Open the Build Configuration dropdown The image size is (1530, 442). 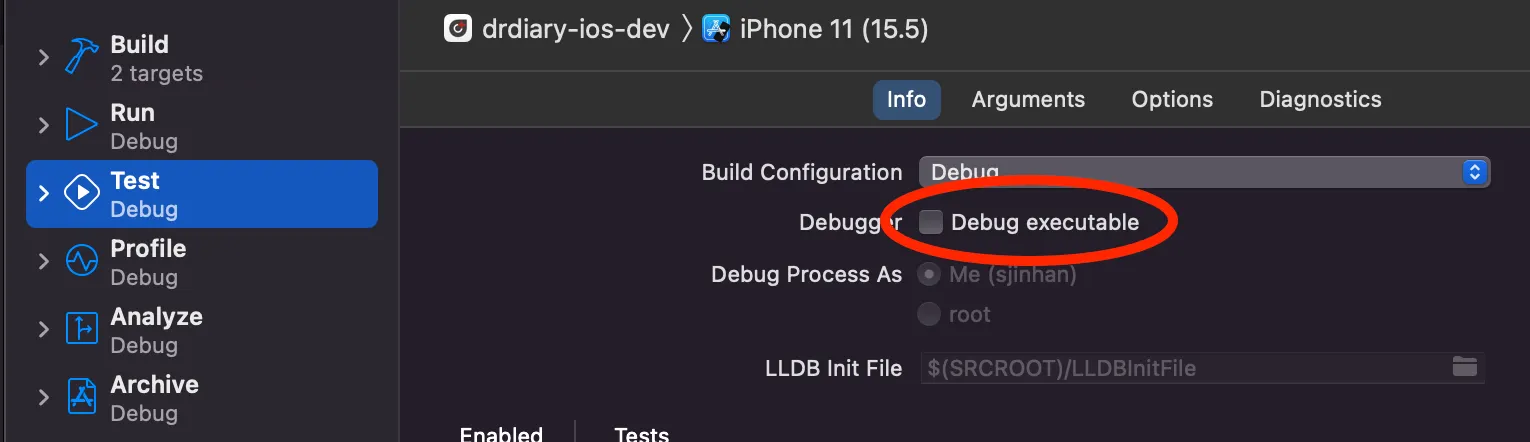coord(1204,172)
